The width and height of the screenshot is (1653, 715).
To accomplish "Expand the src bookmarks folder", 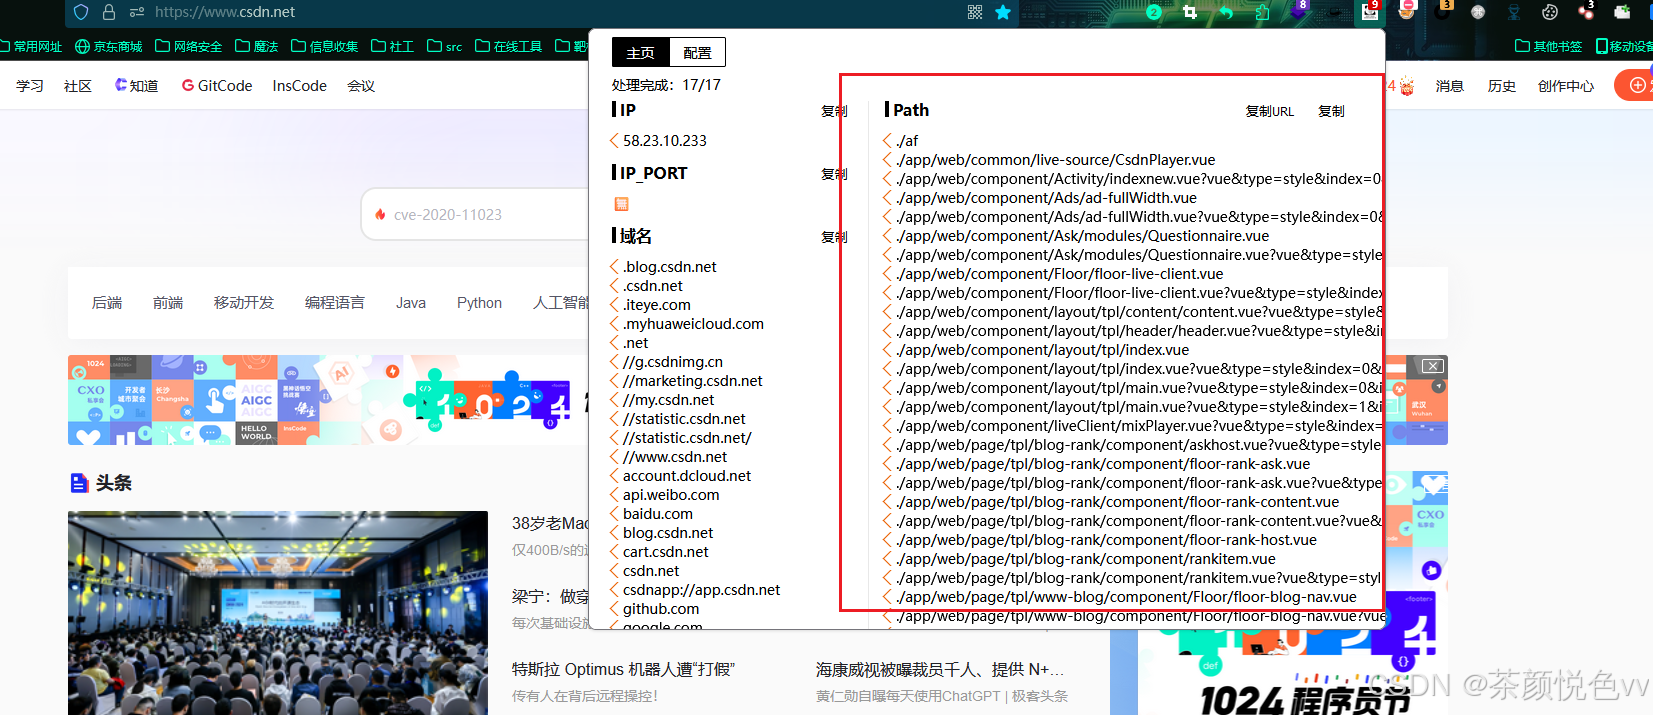I will coord(445,46).
